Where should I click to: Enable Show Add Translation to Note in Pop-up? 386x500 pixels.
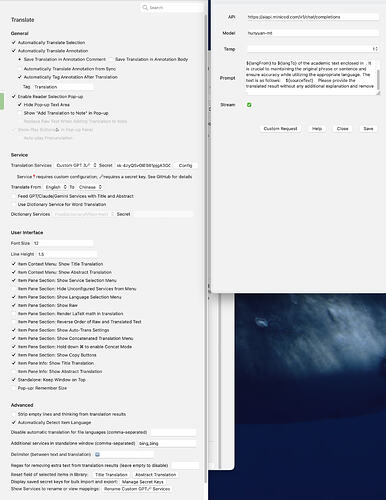tap(20, 113)
